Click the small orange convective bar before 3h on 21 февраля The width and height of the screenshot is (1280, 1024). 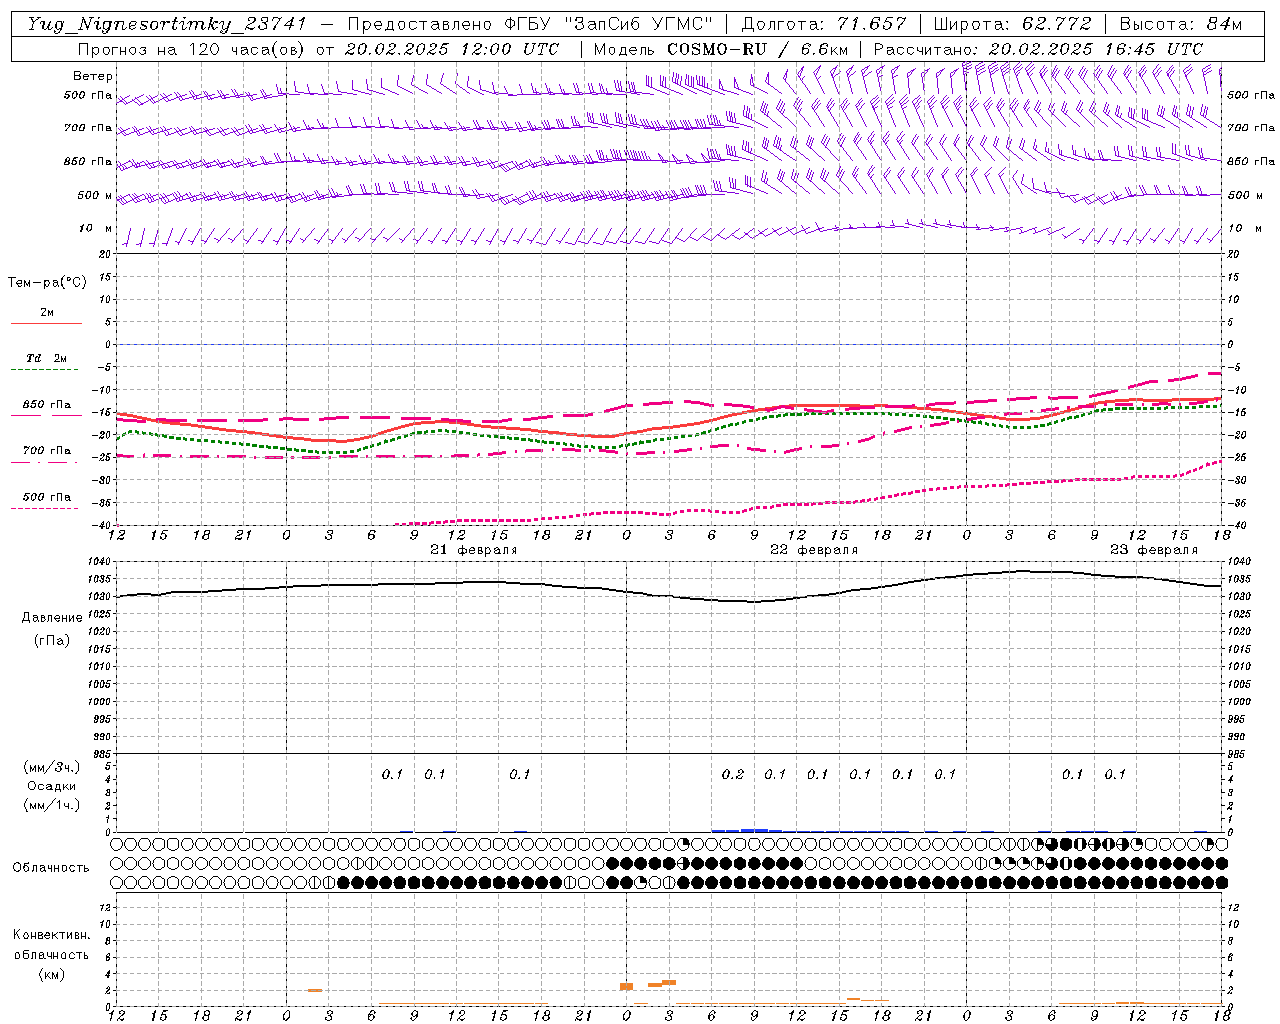coord(314,990)
